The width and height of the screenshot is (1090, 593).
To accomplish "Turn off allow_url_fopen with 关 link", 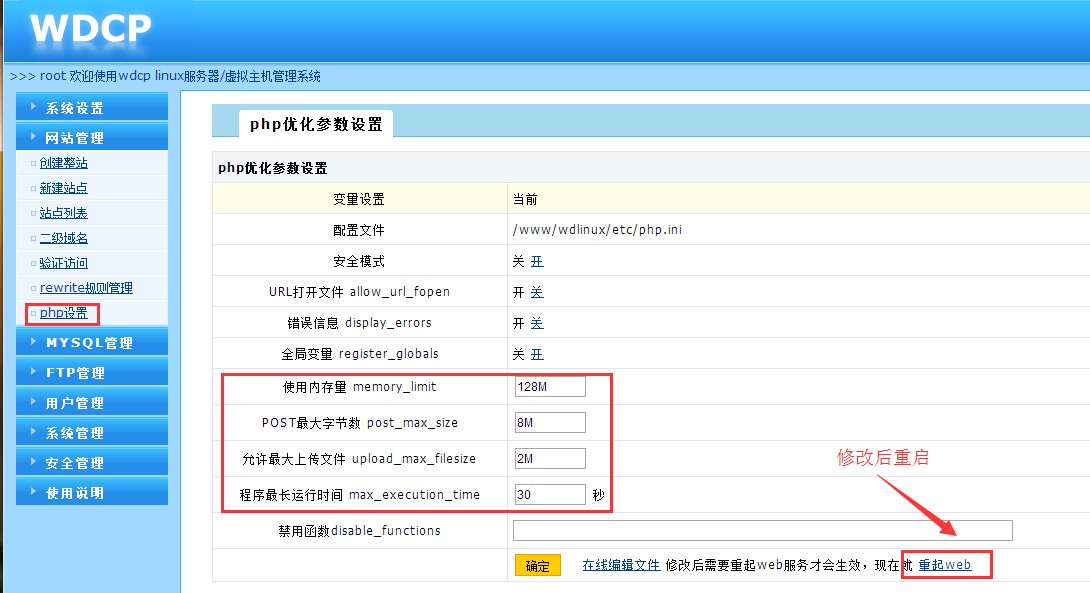I will coord(537,292).
